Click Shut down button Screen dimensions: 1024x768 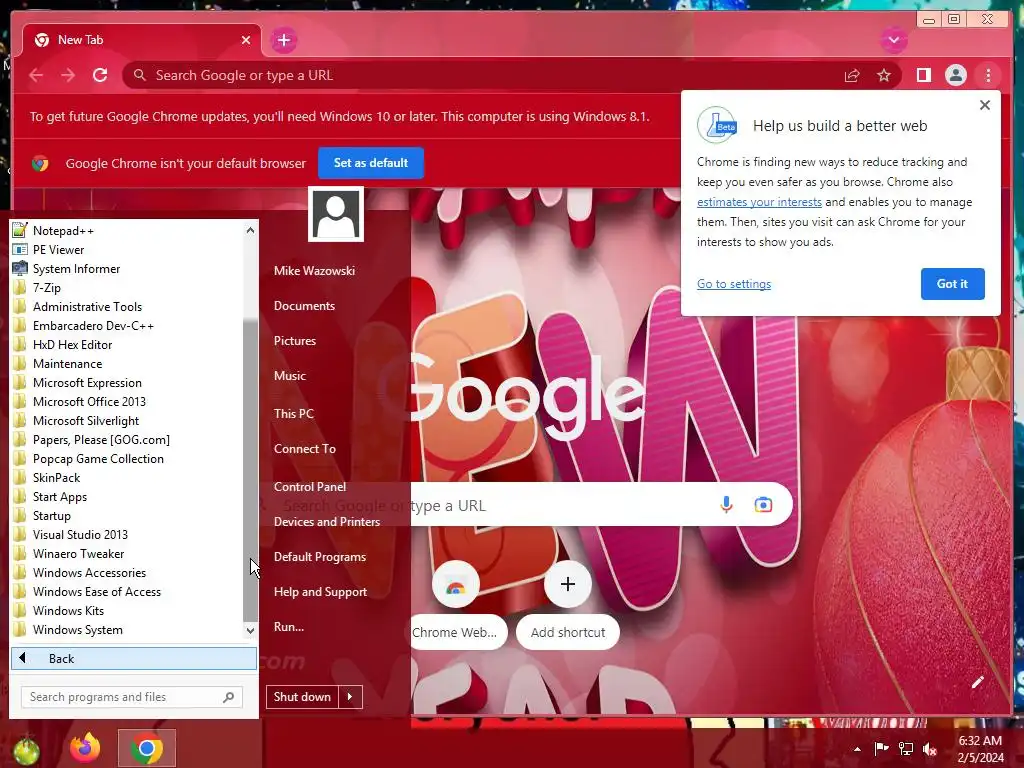[x=302, y=697]
